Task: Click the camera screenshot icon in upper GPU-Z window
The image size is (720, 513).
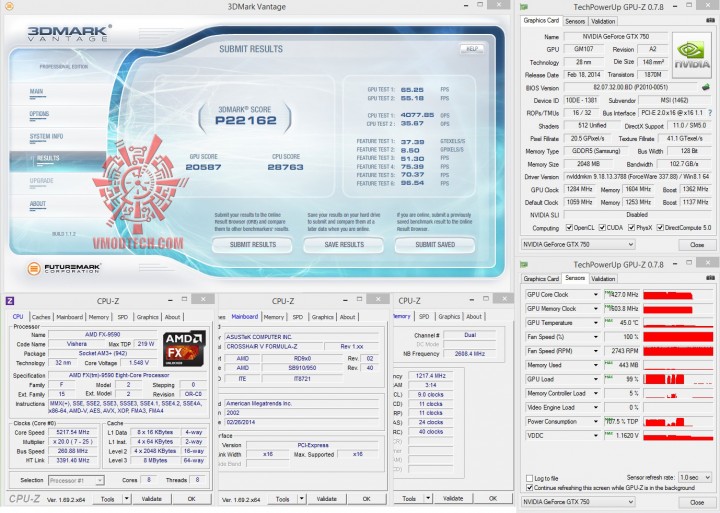Action: [x=710, y=20]
